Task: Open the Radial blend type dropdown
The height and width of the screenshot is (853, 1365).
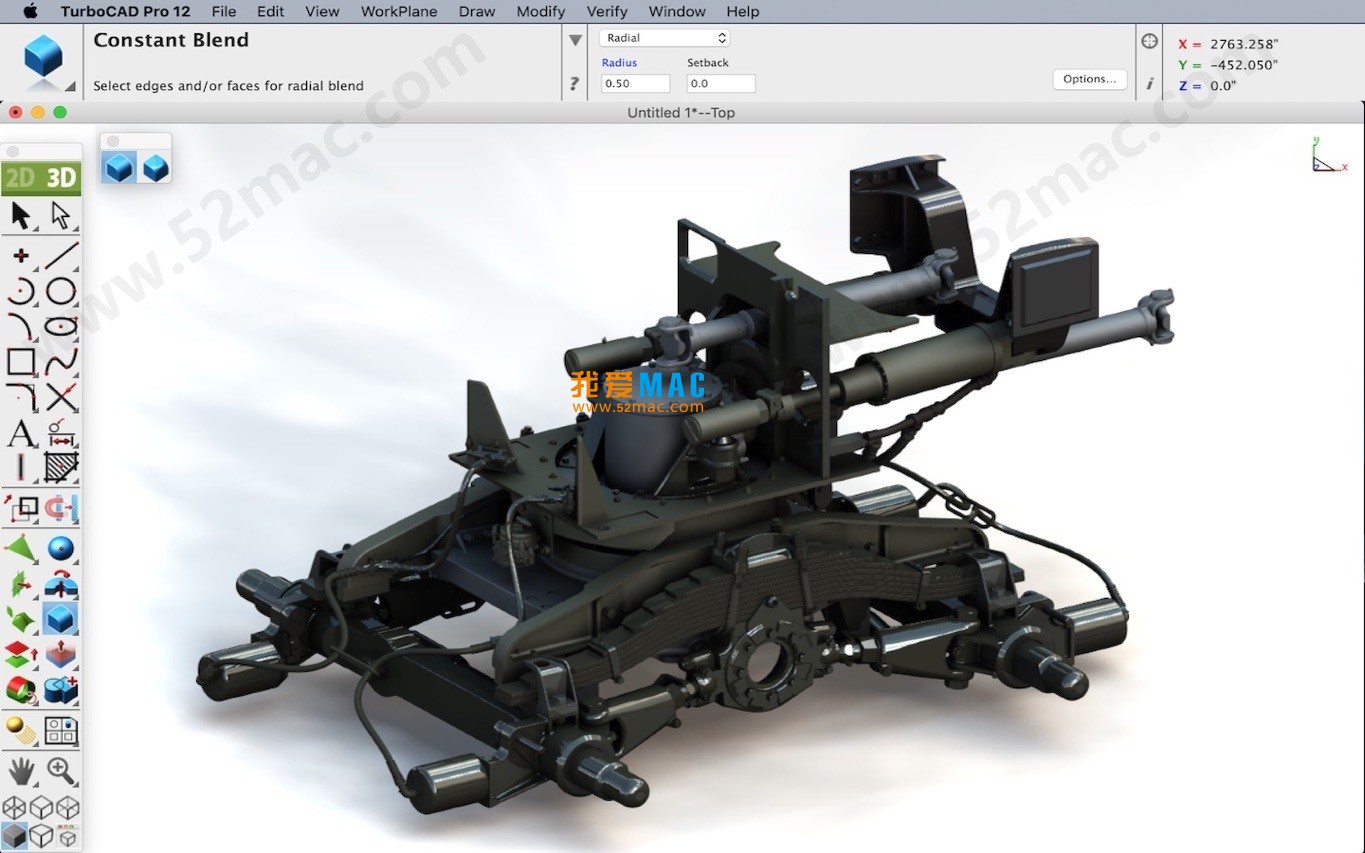Action: pyautogui.click(x=663, y=36)
